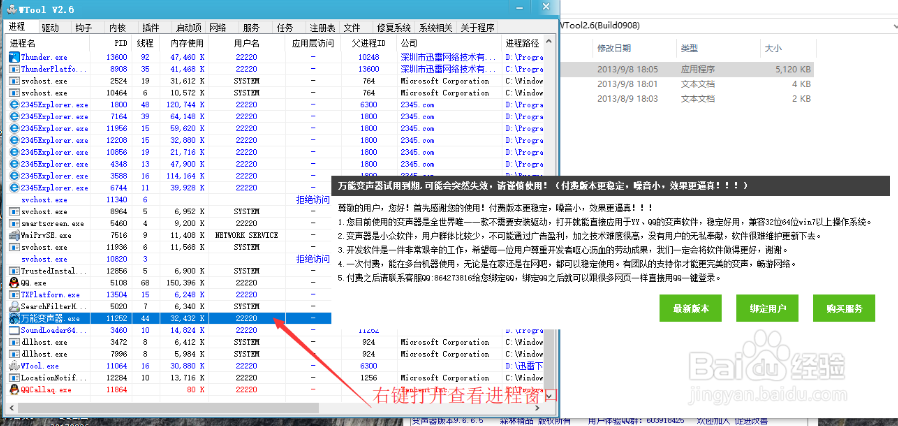The image size is (898, 426).
Task: Sort by the 用户名 column header
Action: point(247,44)
